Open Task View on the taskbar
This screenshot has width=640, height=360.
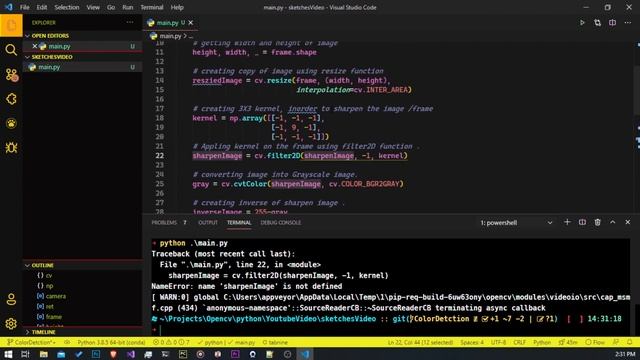pos(25,354)
